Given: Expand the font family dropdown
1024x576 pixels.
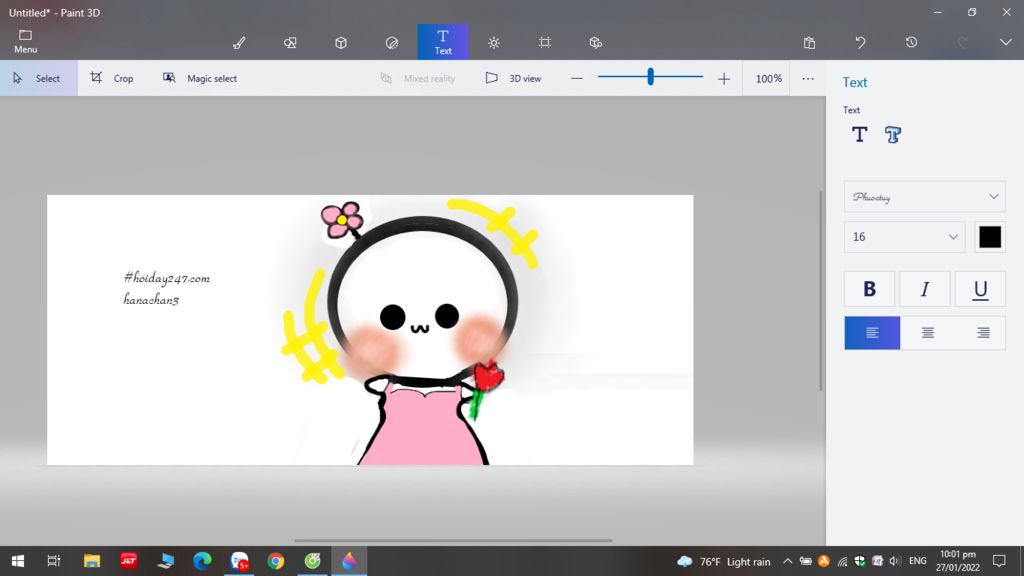Looking at the screenshot, I should pos(924,196).
